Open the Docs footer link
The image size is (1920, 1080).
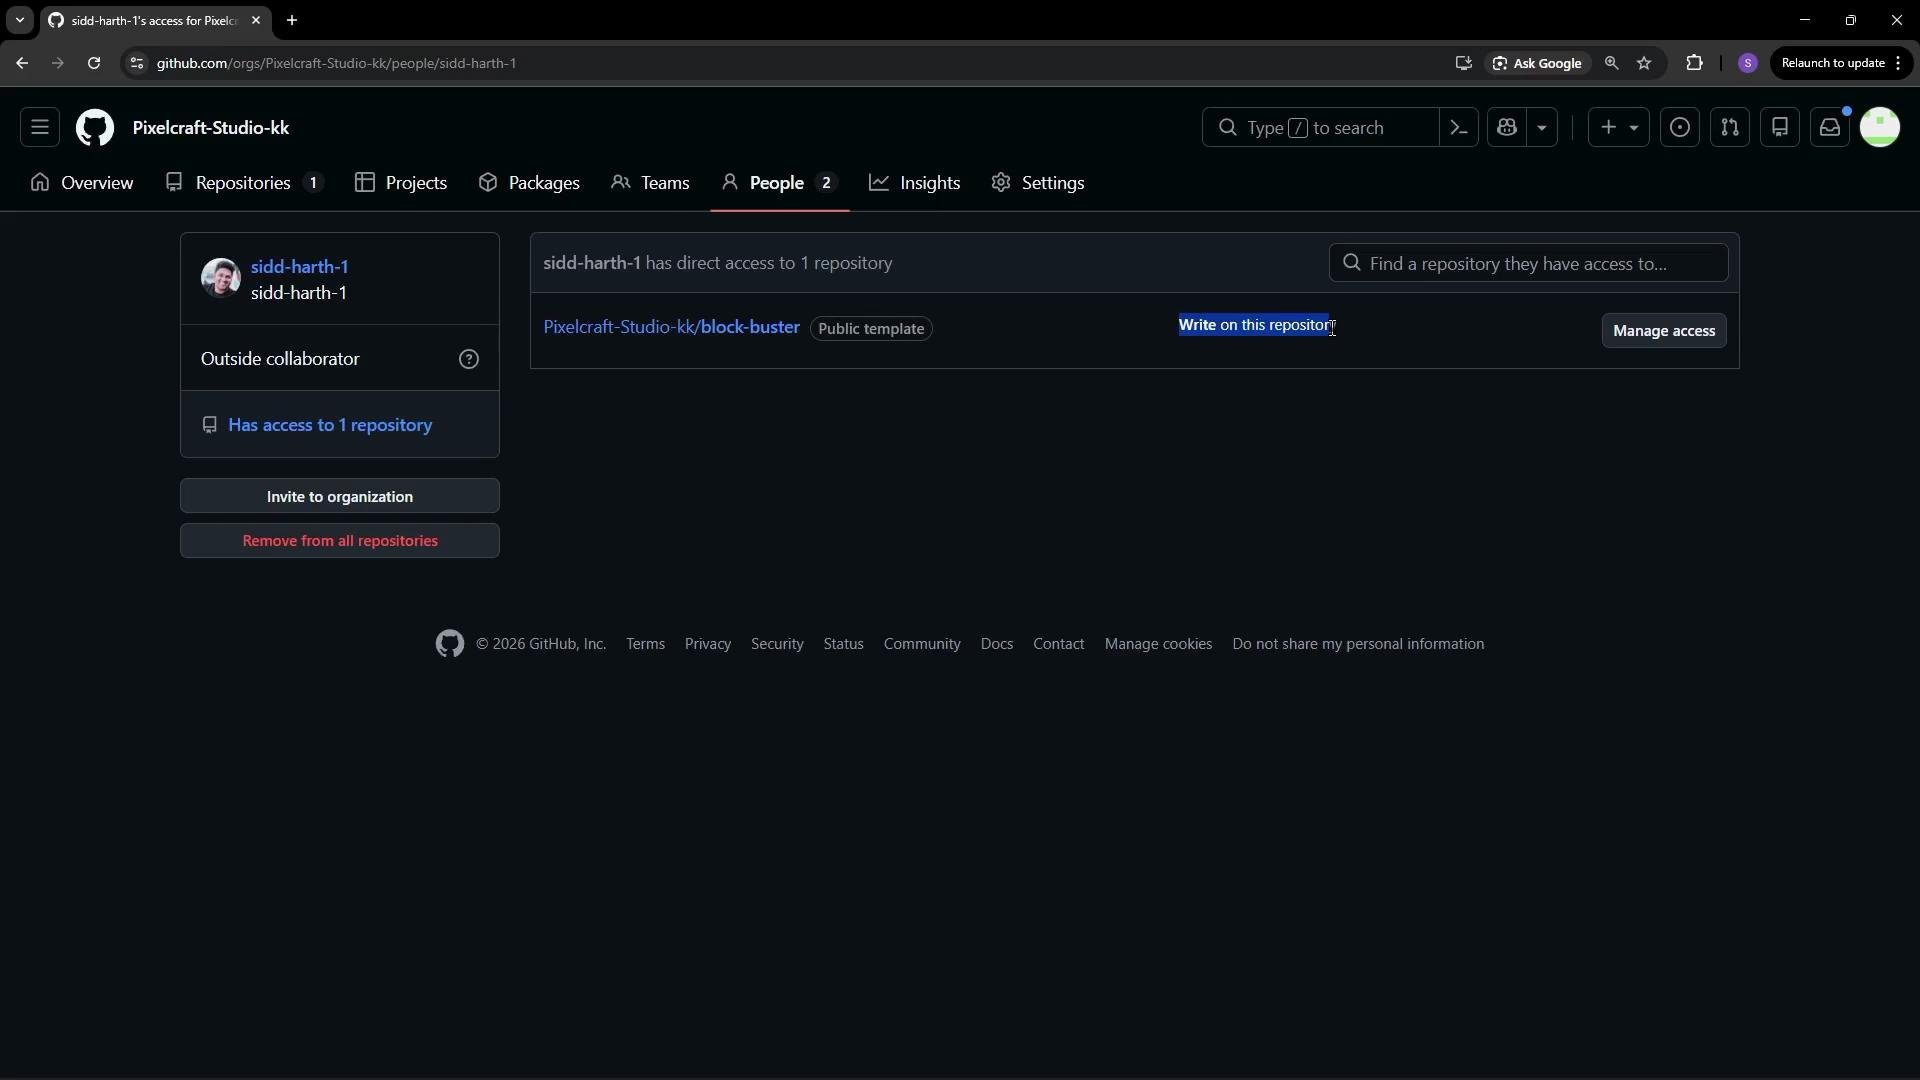pos(997,644)
